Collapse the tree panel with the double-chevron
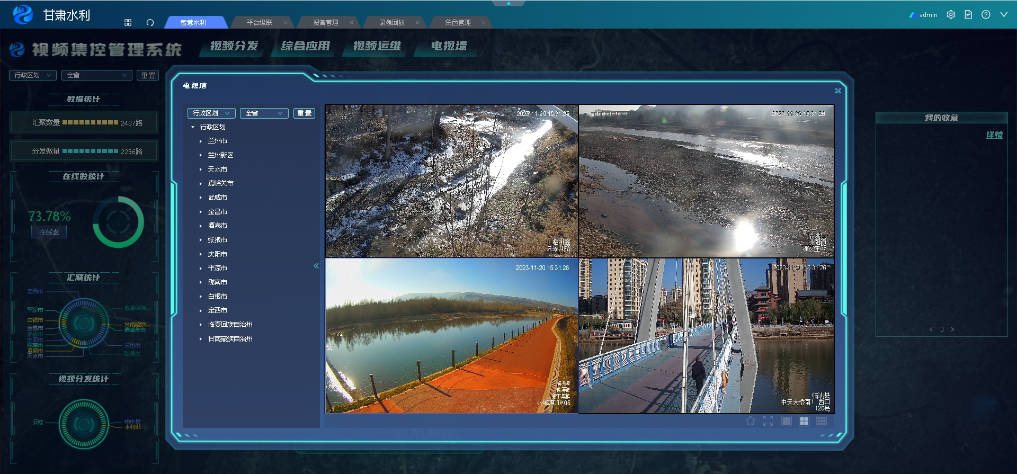This screenshot has width=1017, height=474. pos(316,266)
